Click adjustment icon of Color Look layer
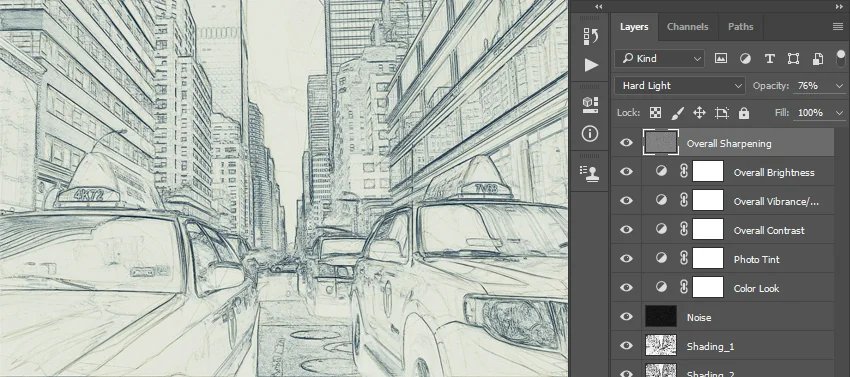 click(661, 287)
